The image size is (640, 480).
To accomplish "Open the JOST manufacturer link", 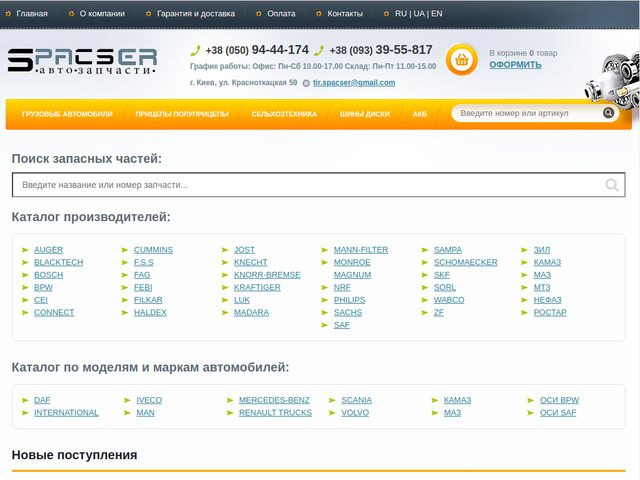I will (244, 250).
